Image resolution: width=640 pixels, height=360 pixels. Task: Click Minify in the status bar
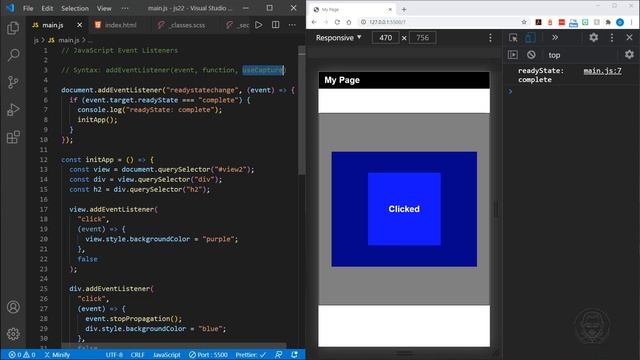click(x=57, y=355)
